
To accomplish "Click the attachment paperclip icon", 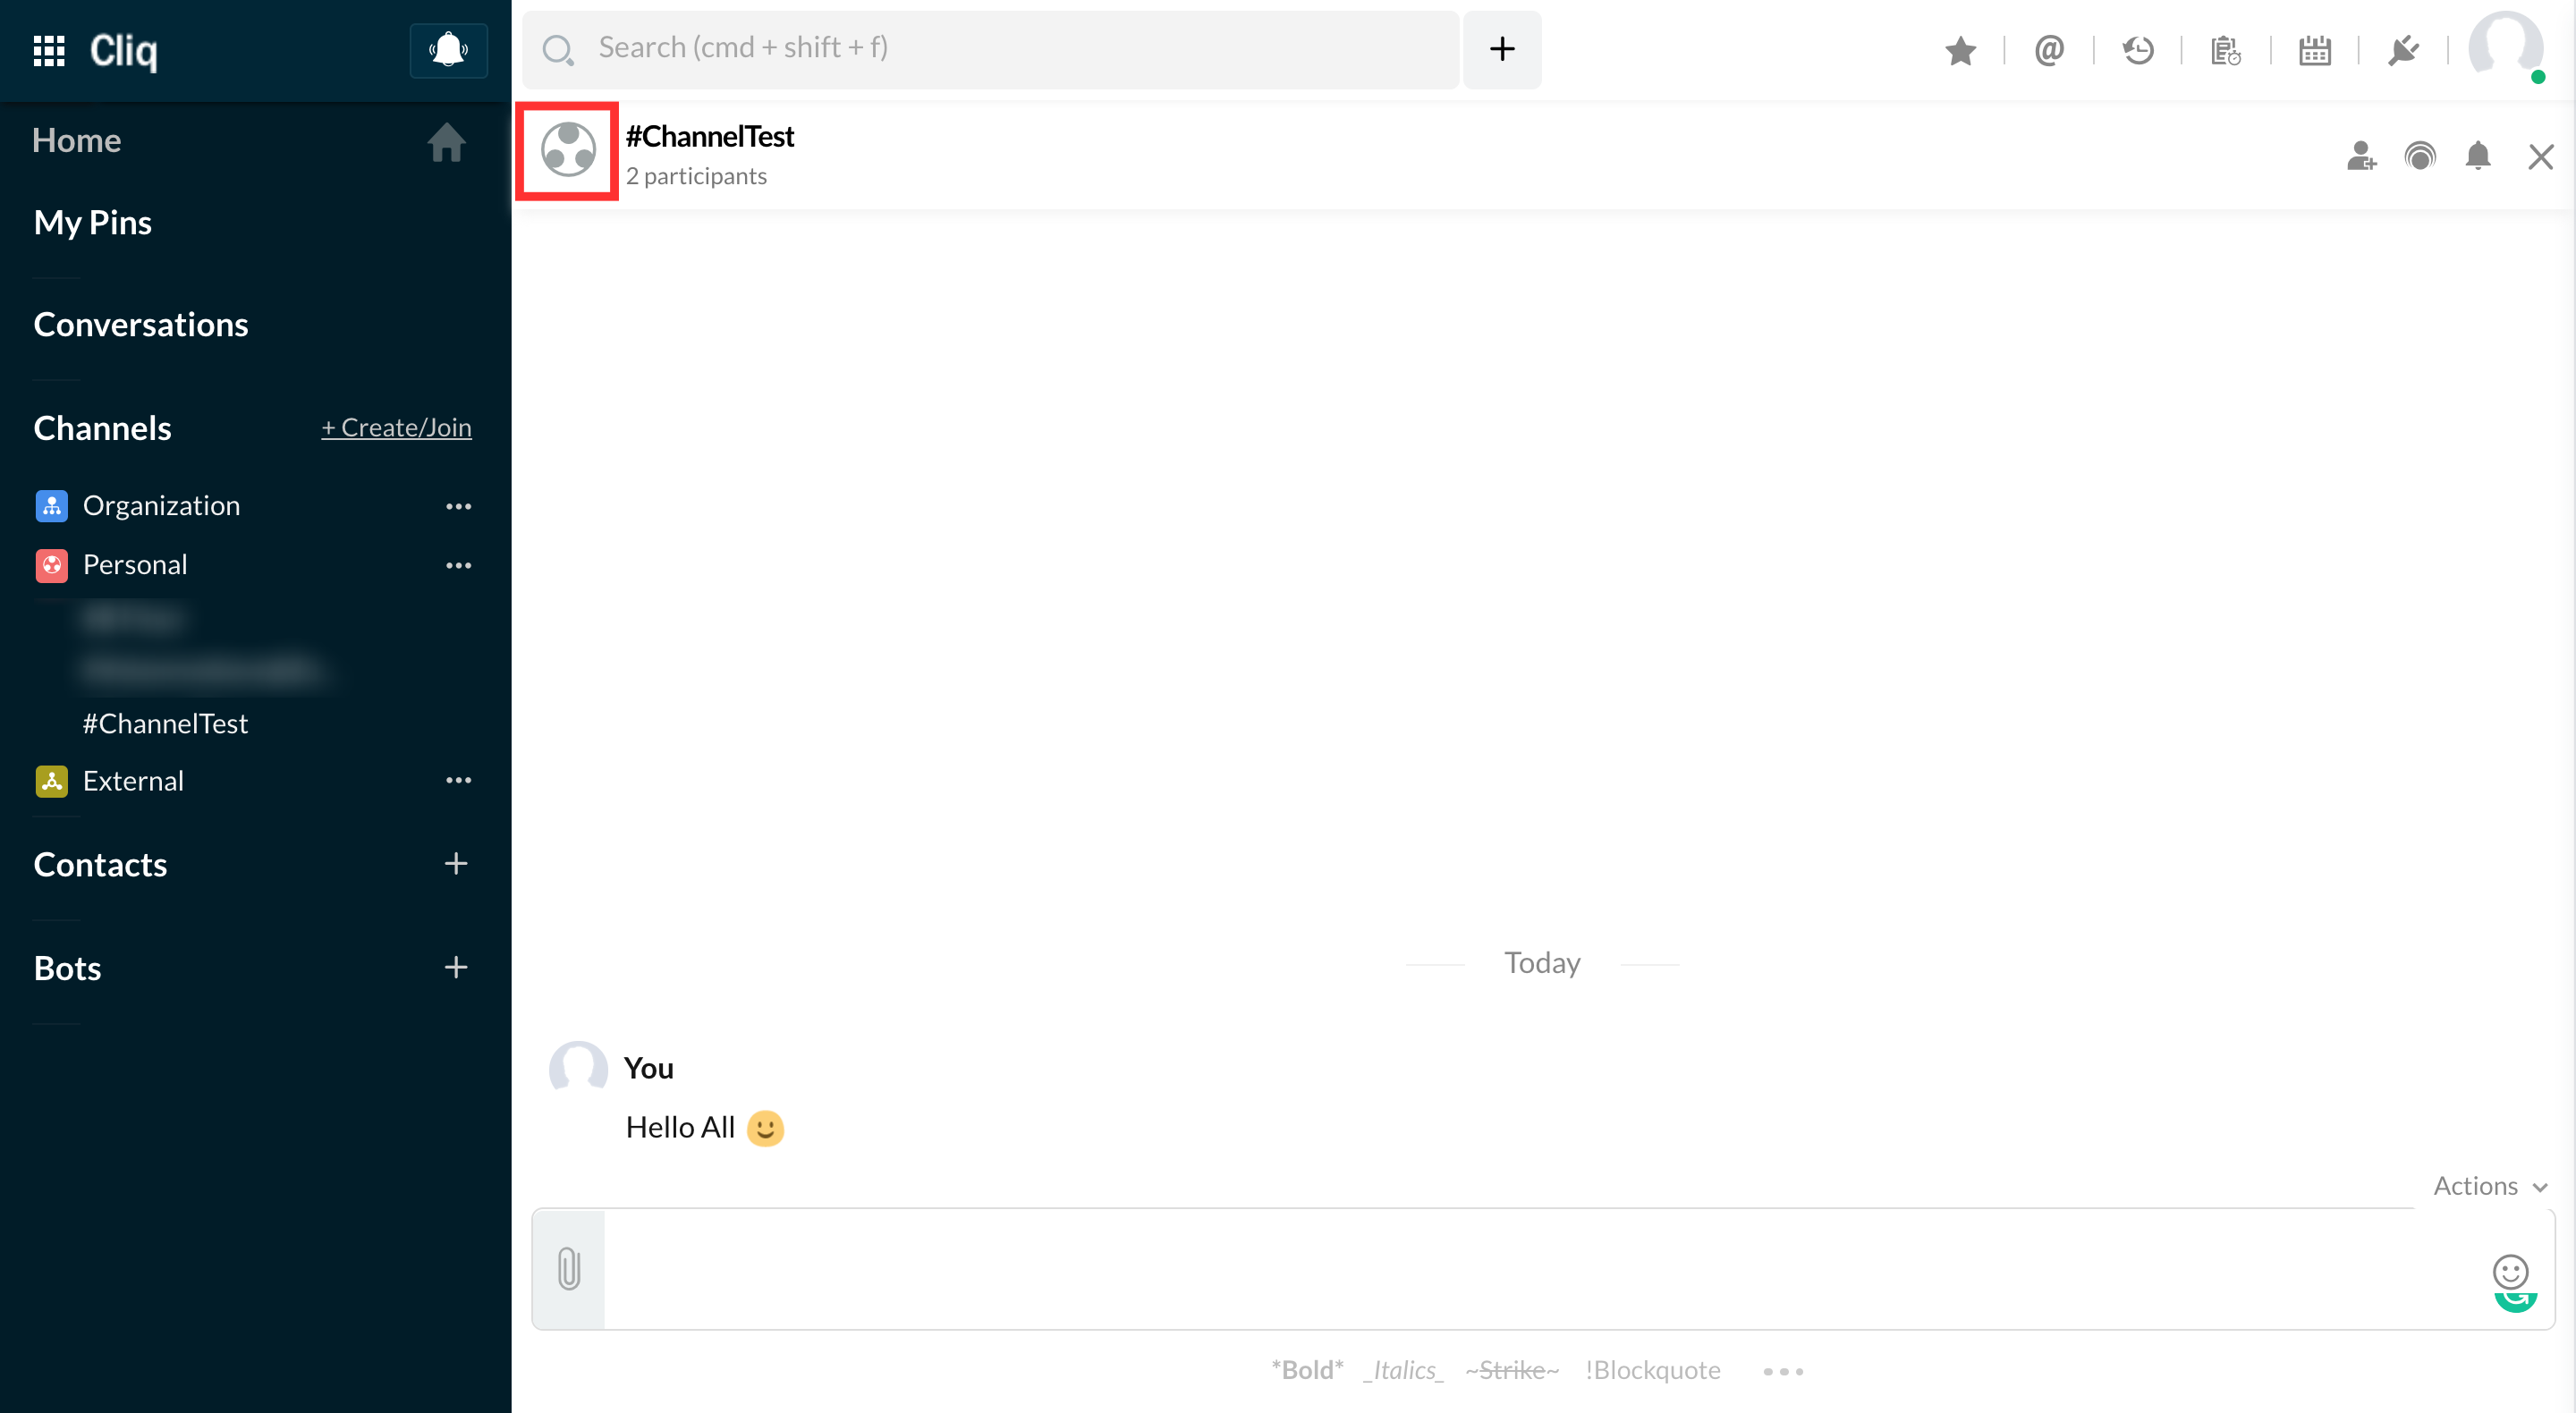I will [569, 1268].
